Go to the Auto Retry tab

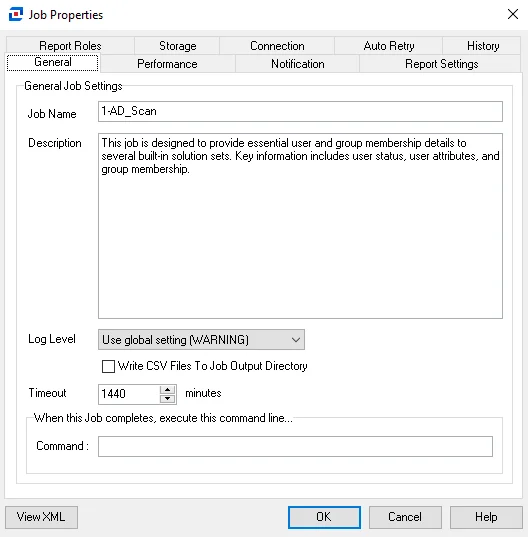click(389, 46)
